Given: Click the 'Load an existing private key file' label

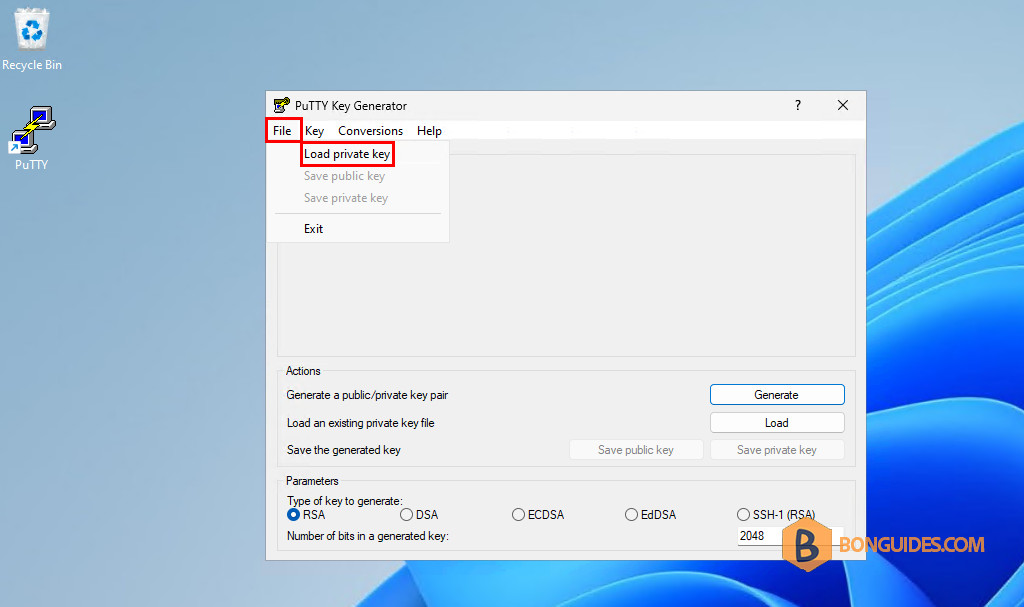Looking at the screenshot, I should (360, 423).
